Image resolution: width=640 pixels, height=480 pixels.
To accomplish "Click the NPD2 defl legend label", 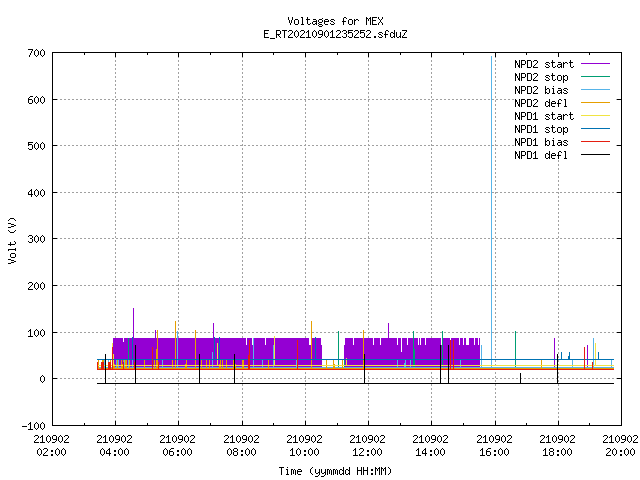I will point(541,103).
